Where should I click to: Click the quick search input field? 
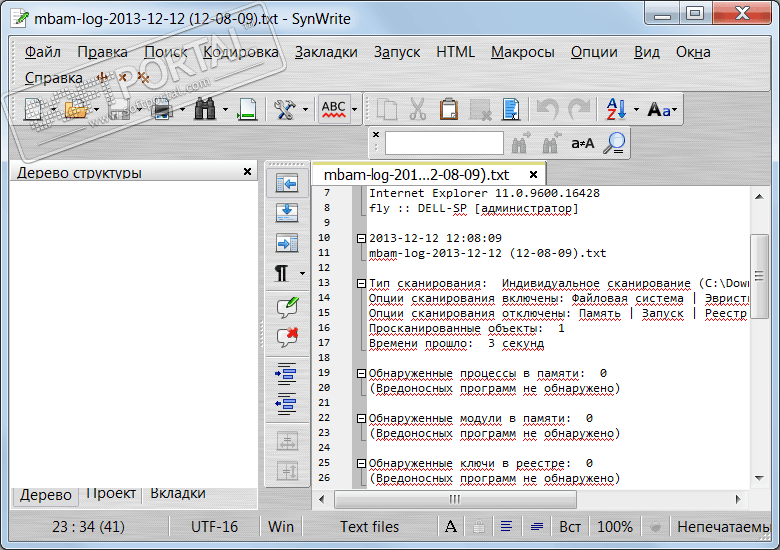[x=444, y=143]
